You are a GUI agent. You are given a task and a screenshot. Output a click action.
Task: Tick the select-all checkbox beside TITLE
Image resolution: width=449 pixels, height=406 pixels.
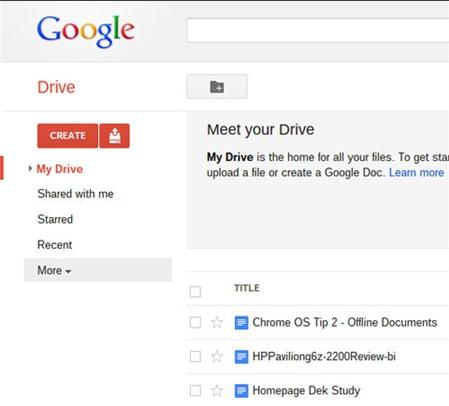[195, 292]
